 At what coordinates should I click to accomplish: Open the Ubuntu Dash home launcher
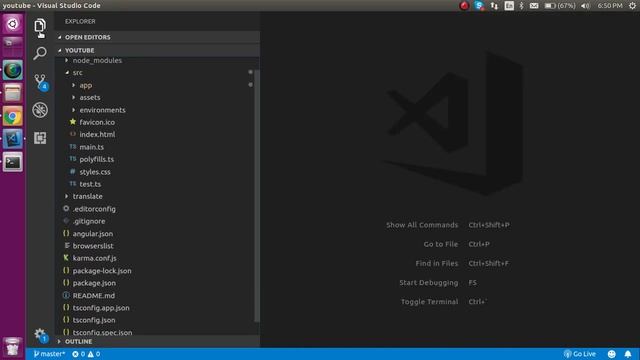coord(13,24)
